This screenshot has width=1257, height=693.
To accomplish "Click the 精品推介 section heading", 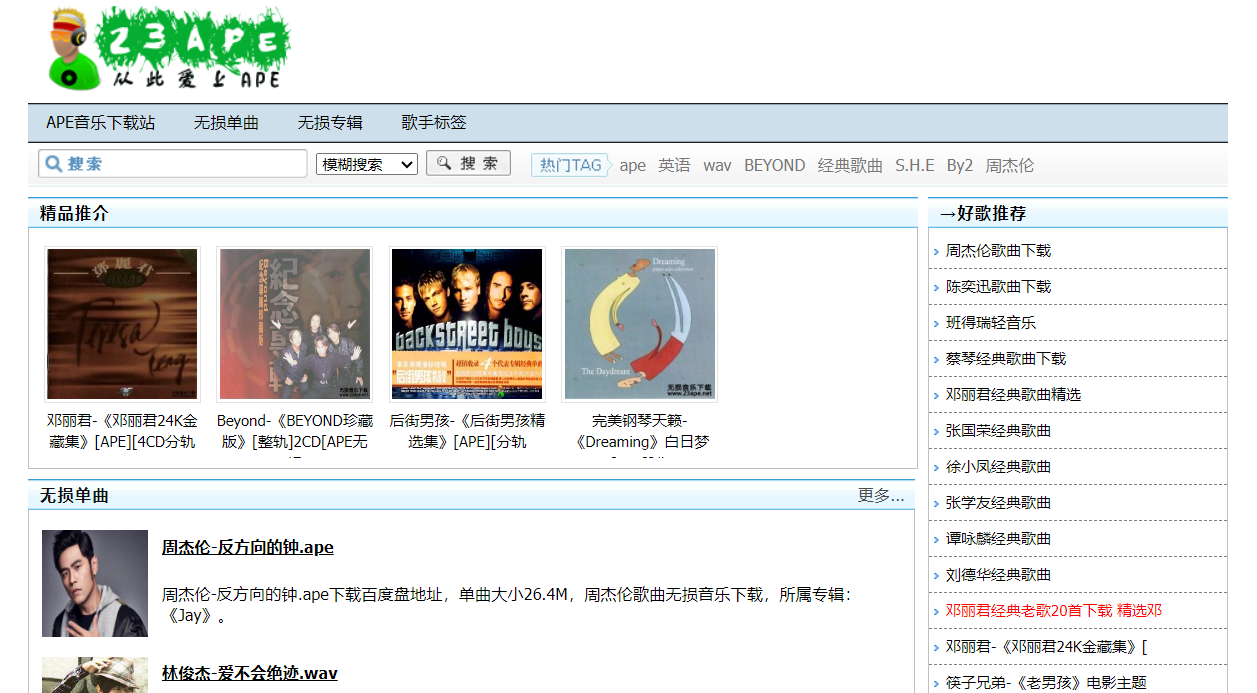I will click(74, 213).
